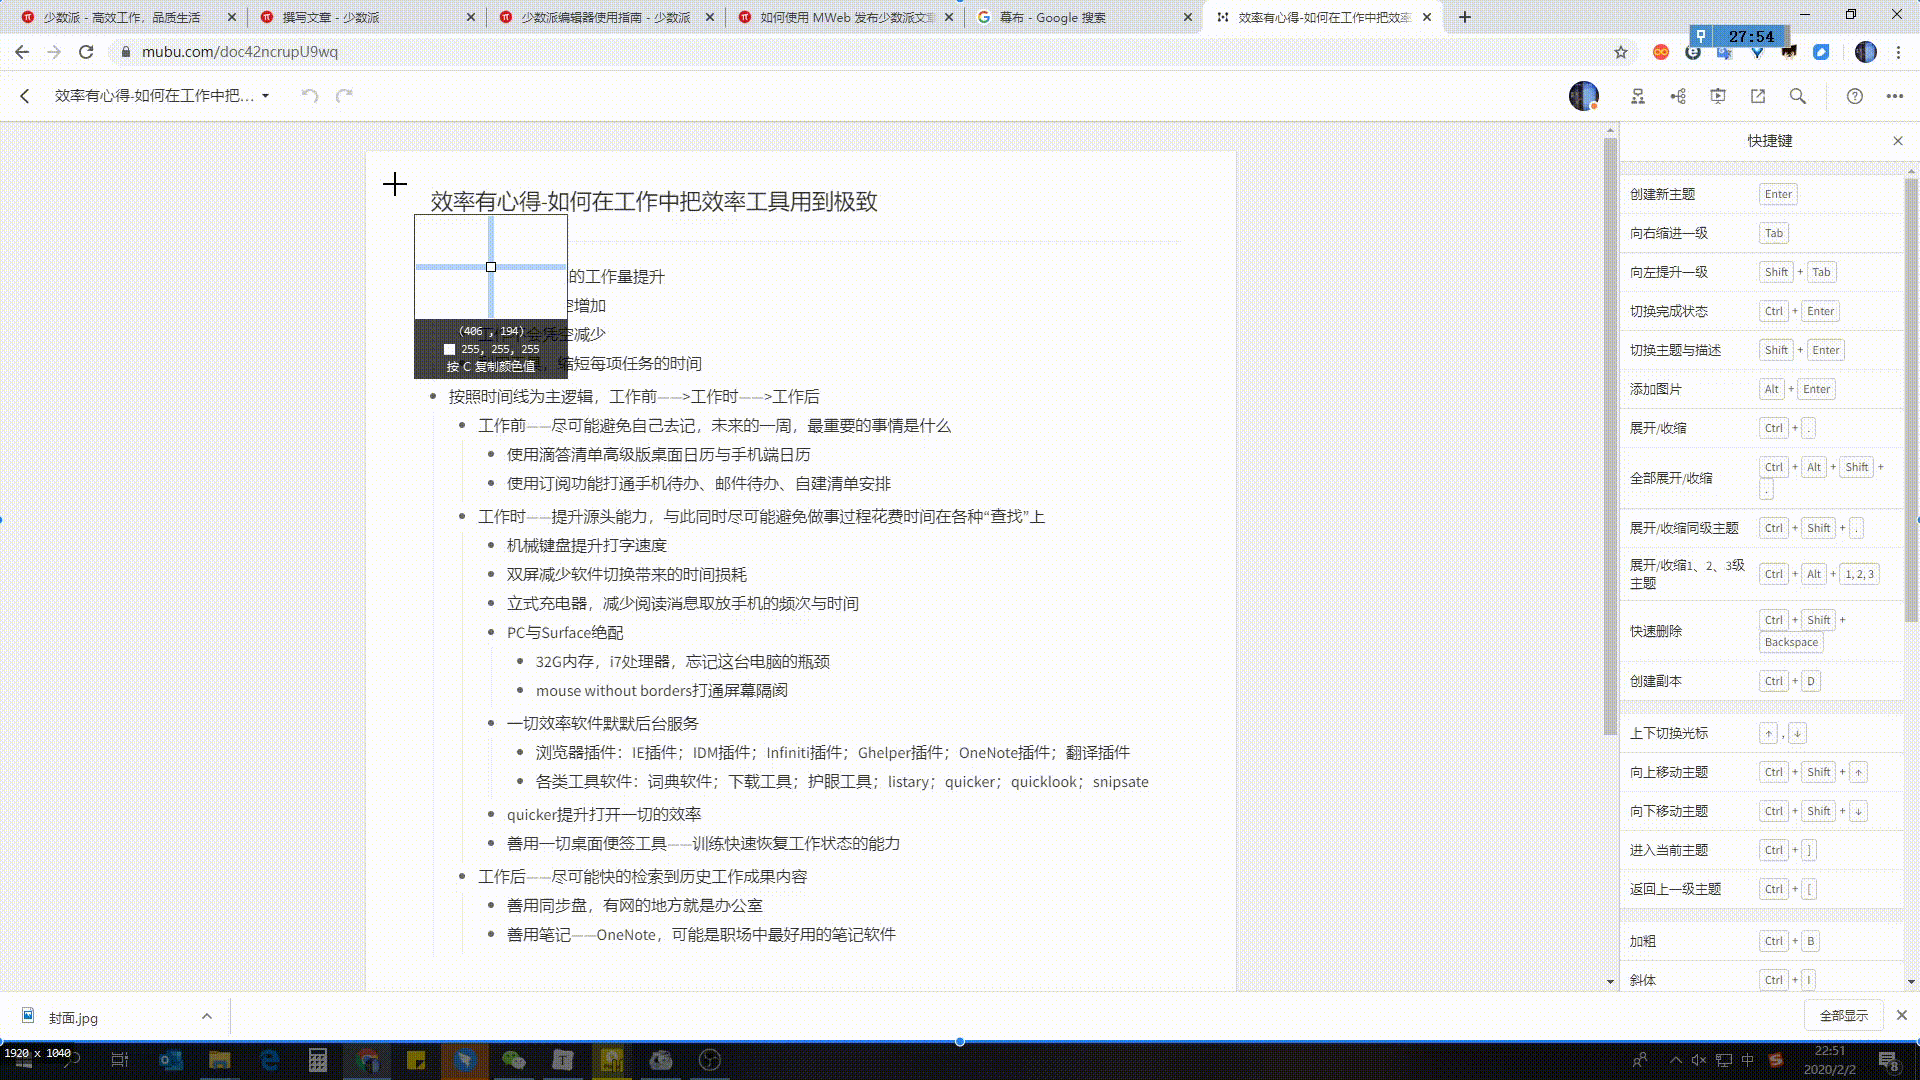Screen dimensions: 1920x1080
Task: Click 快速删除 shortcut label
Action: 1656,631
